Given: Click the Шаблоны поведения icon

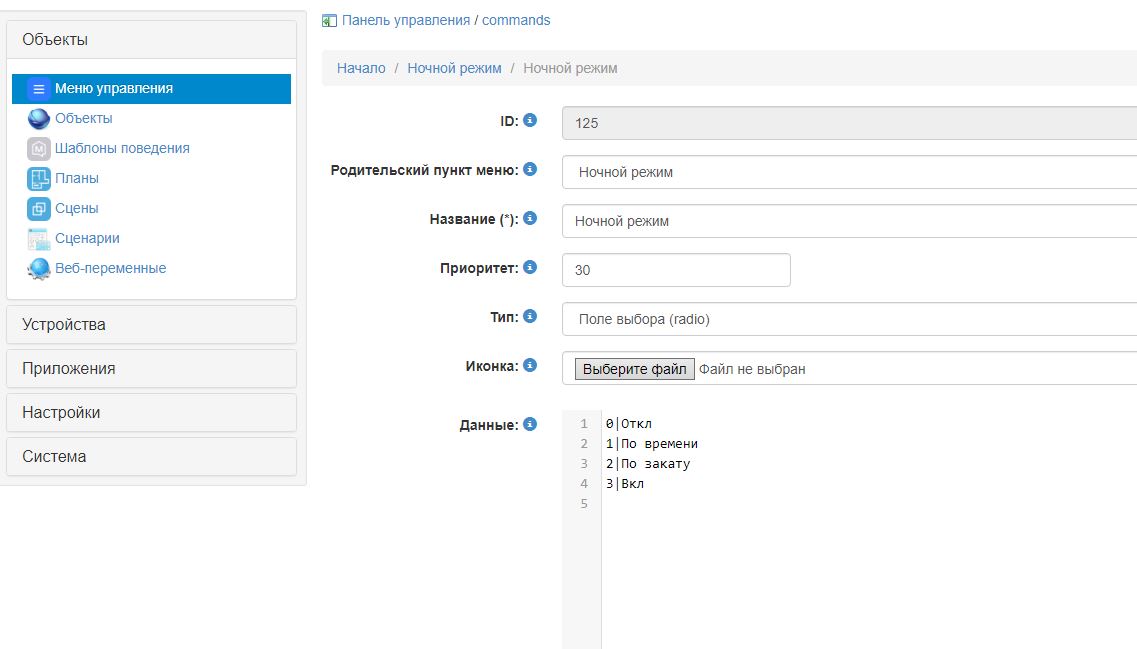Looking at the screenshot, I should [39, 149].
